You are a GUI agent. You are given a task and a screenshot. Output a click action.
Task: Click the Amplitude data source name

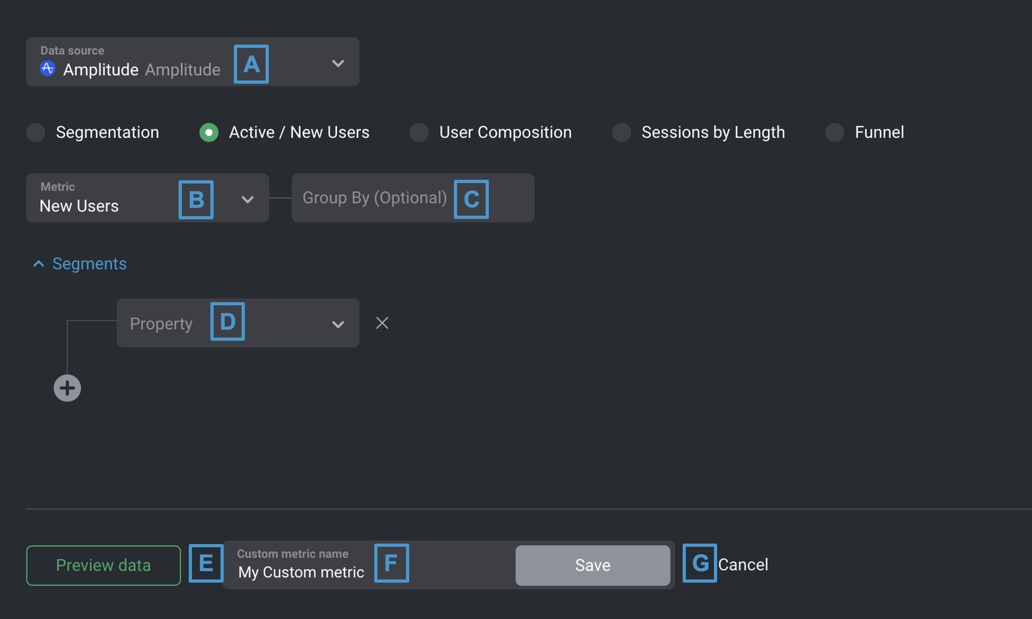(101, 69)
